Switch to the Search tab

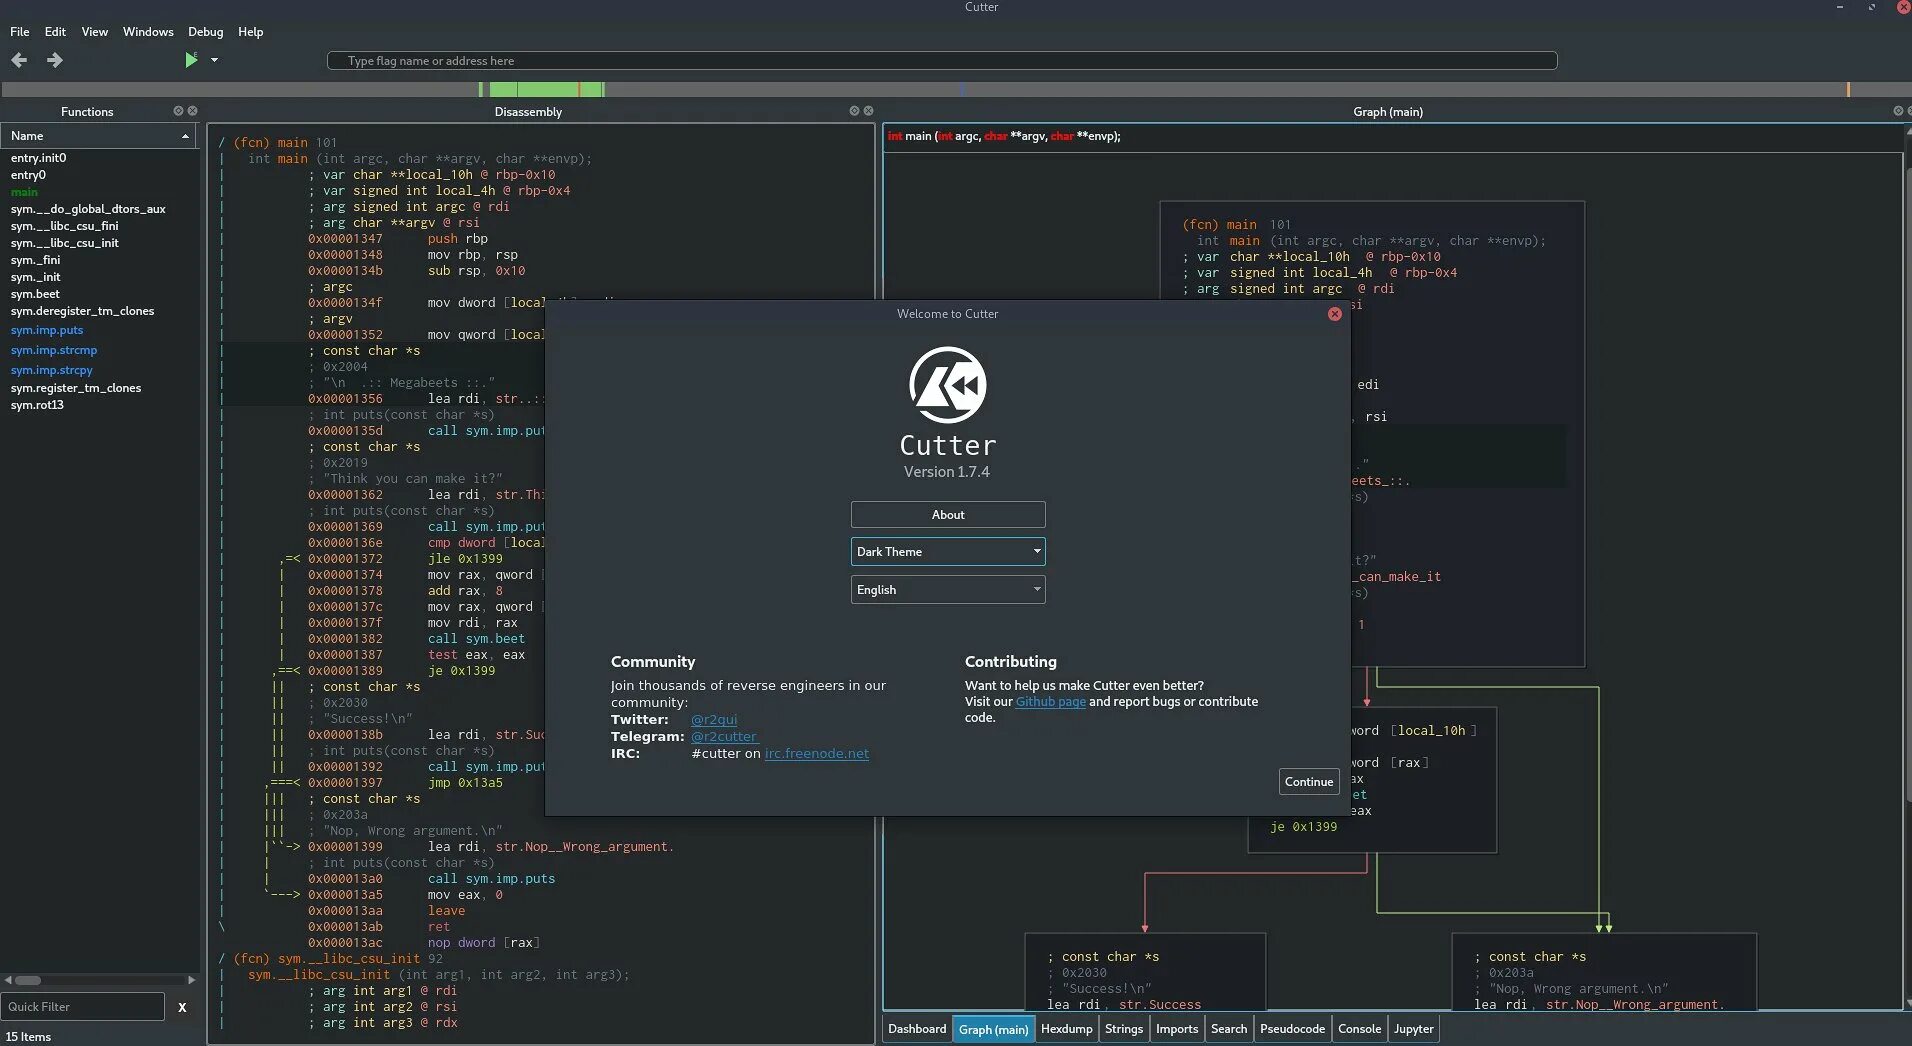pos(1229,1029)
